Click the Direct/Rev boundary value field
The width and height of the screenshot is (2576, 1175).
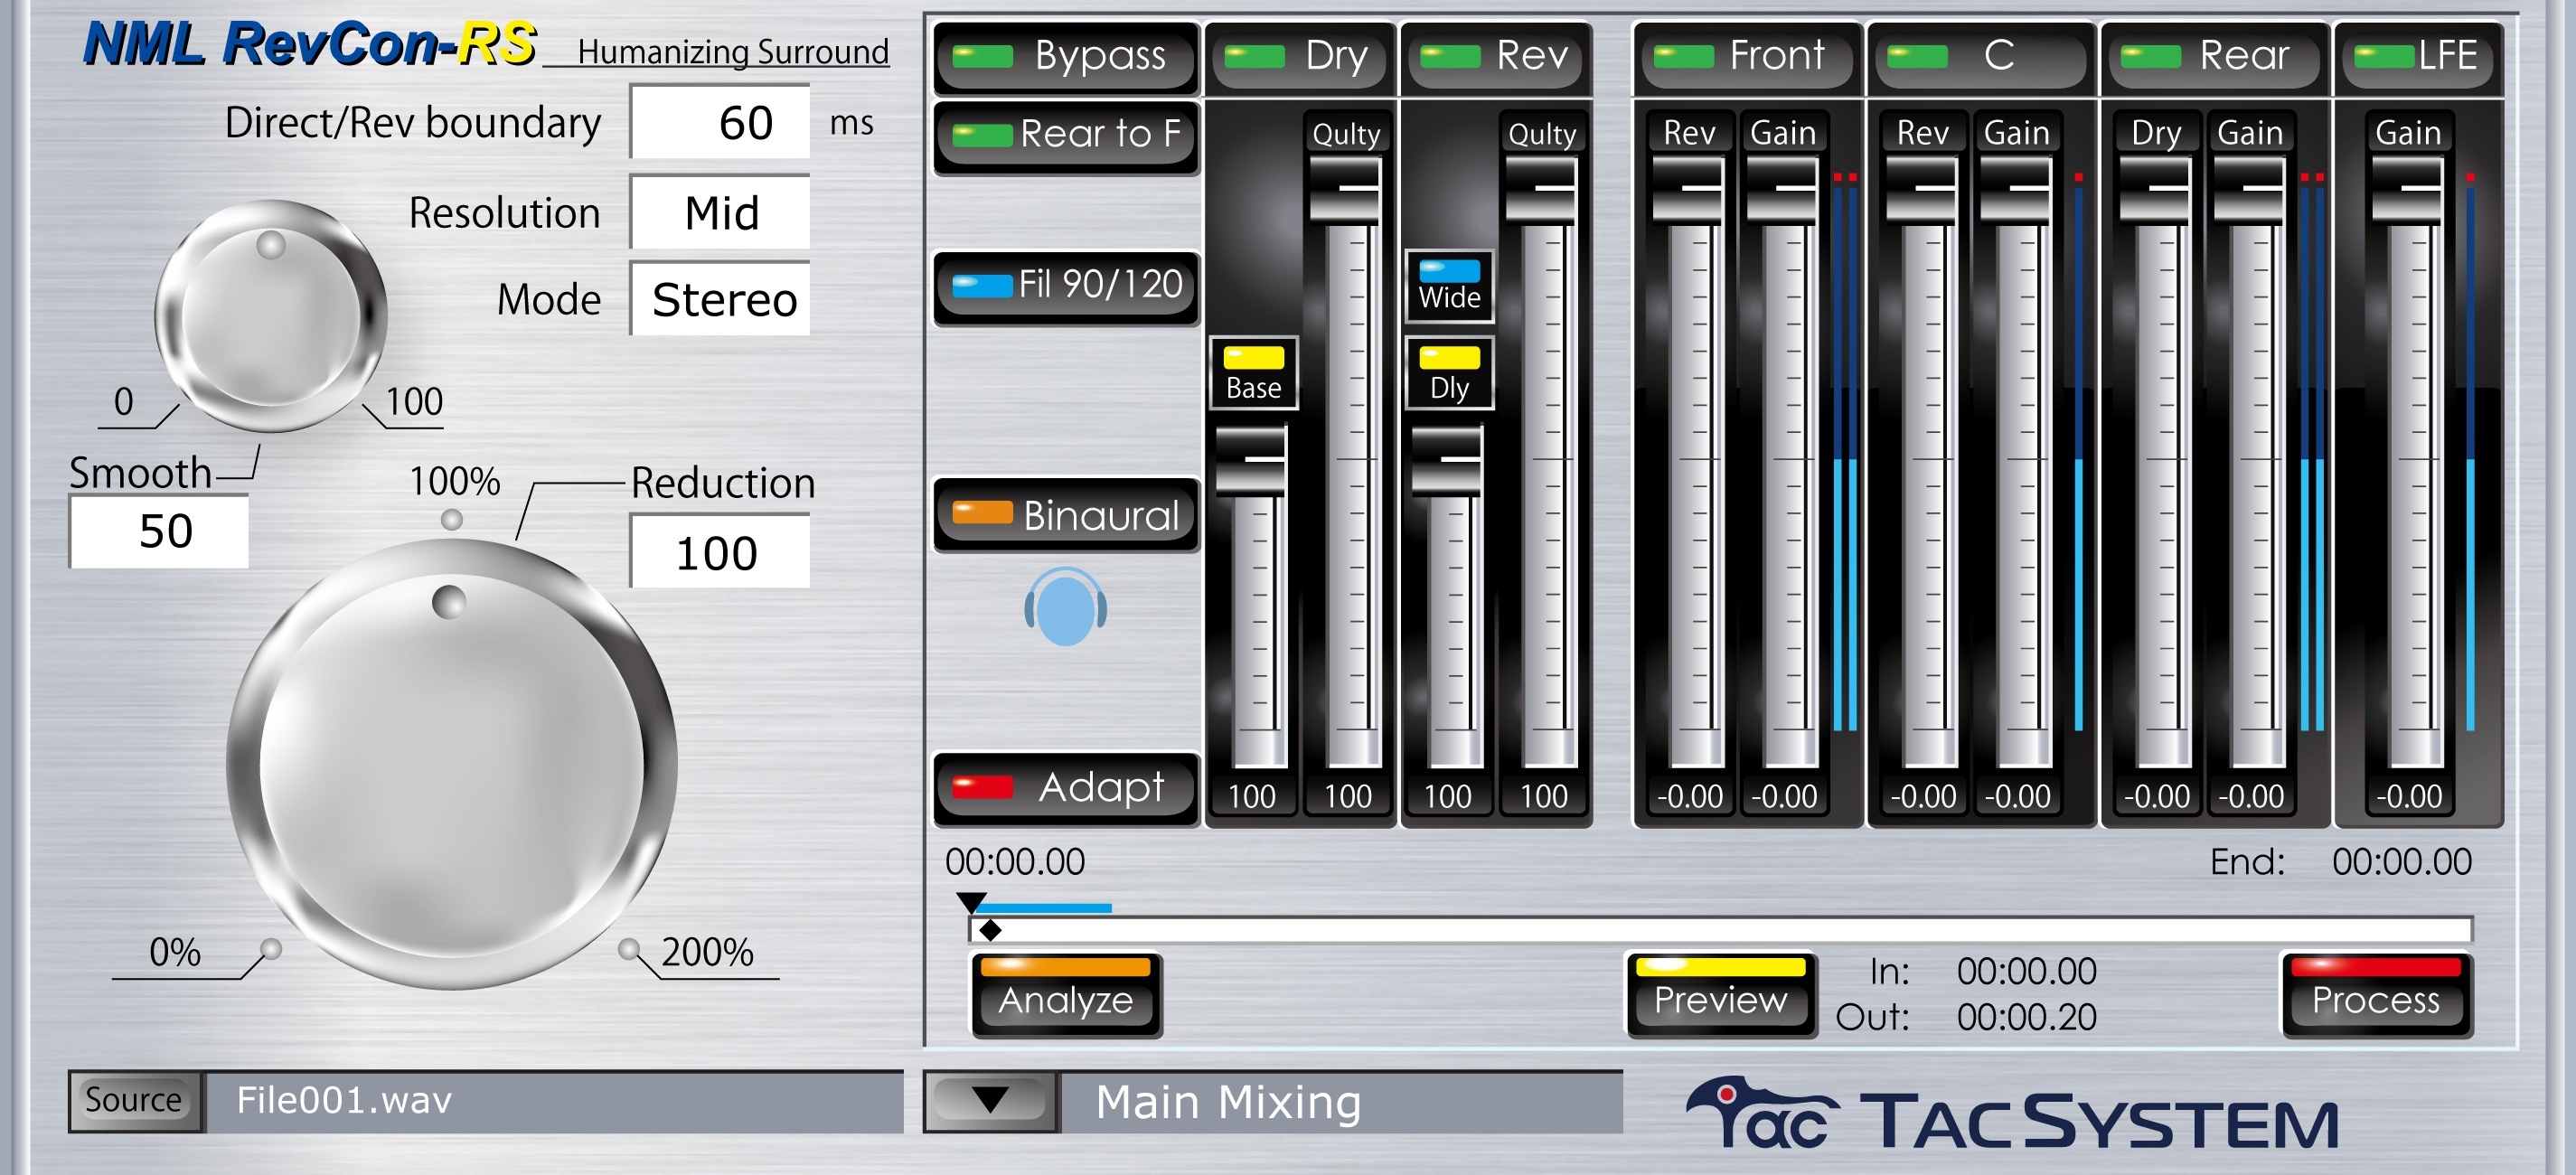click(719, 122)
